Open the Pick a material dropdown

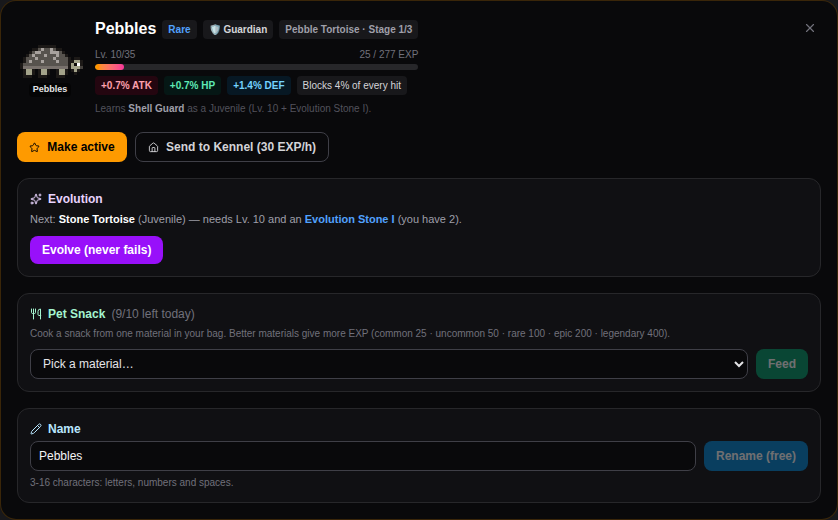389,364
